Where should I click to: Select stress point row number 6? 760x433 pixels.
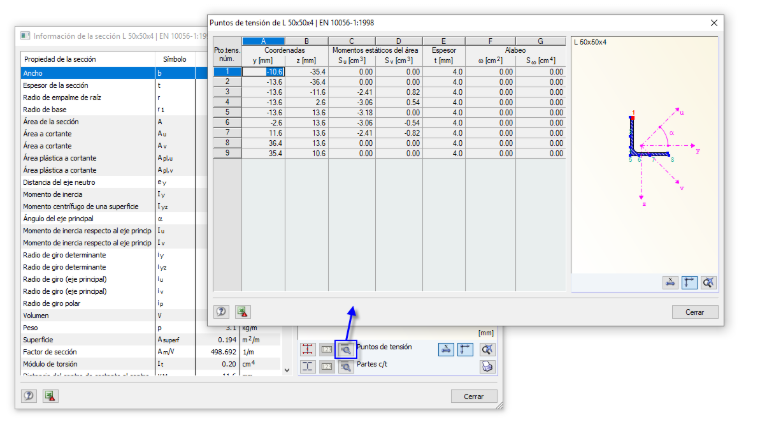click(227, 122)
